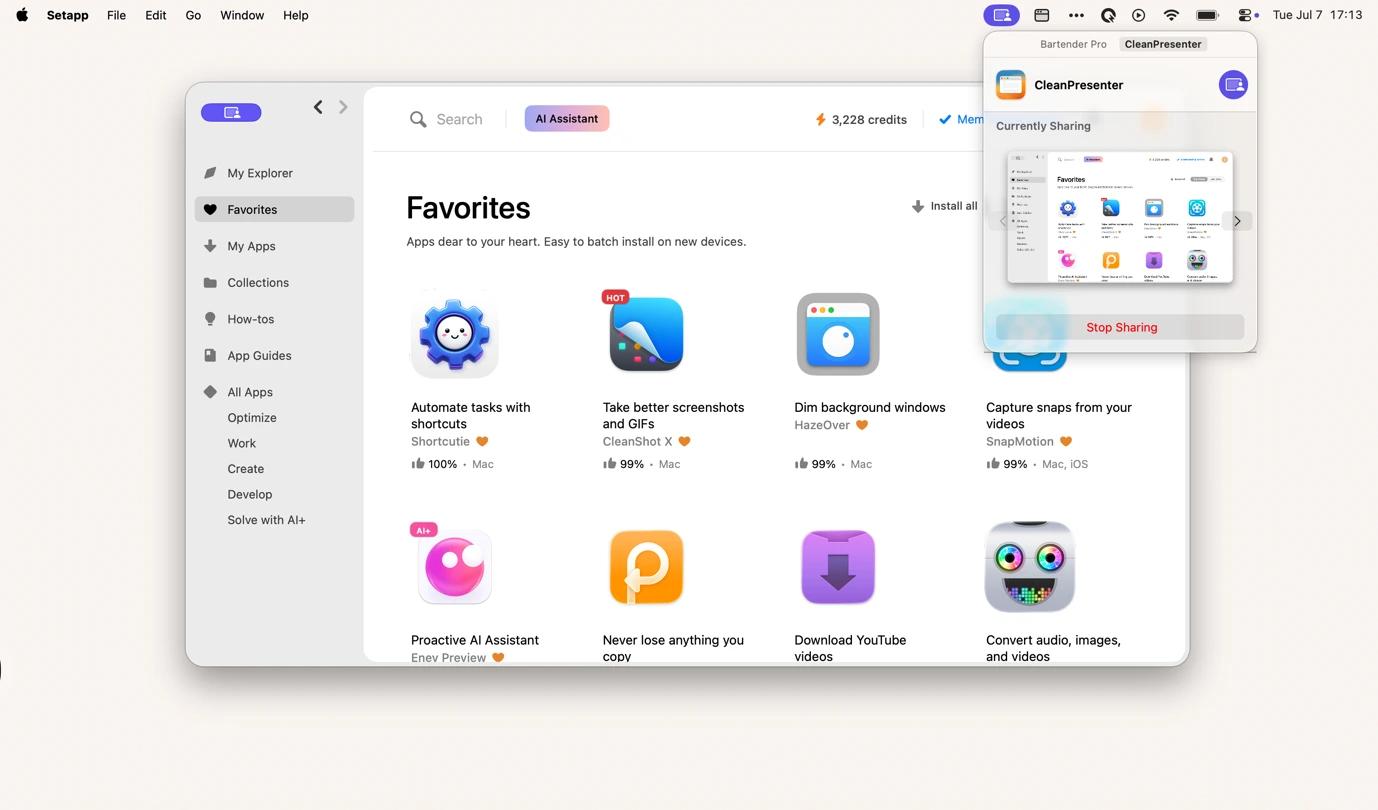Screen dimensions: 1378x810
Task: Unfavorite CleanShot X via its heart
Action: click(x=685, y=441)
